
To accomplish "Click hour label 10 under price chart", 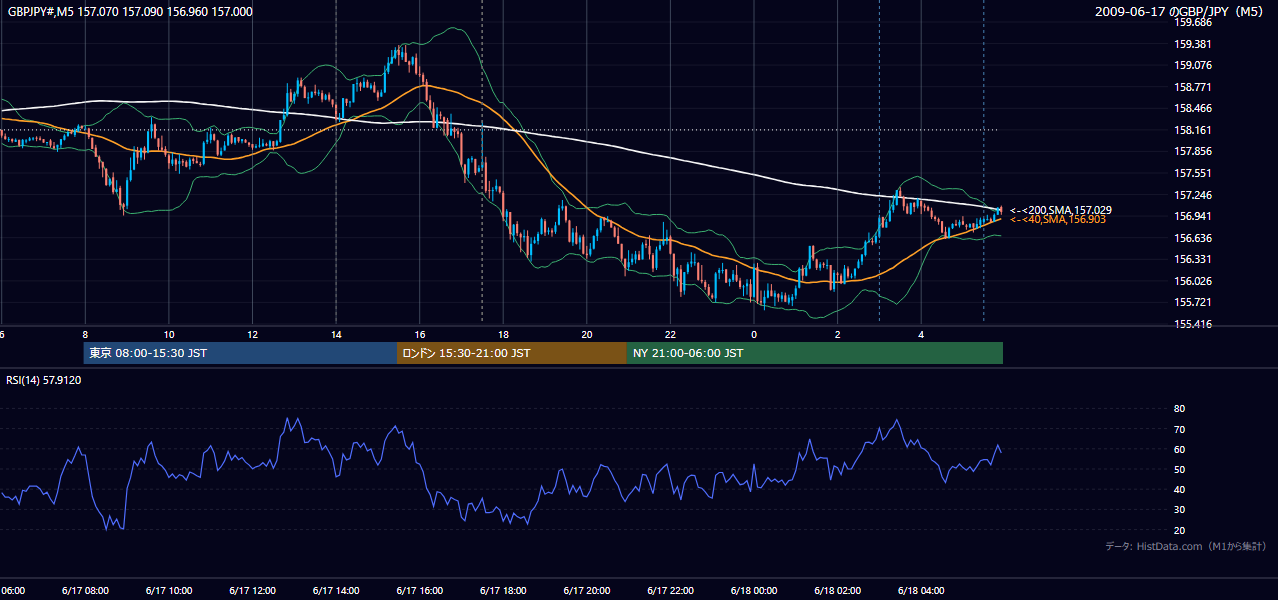I will tap(169, 335).
